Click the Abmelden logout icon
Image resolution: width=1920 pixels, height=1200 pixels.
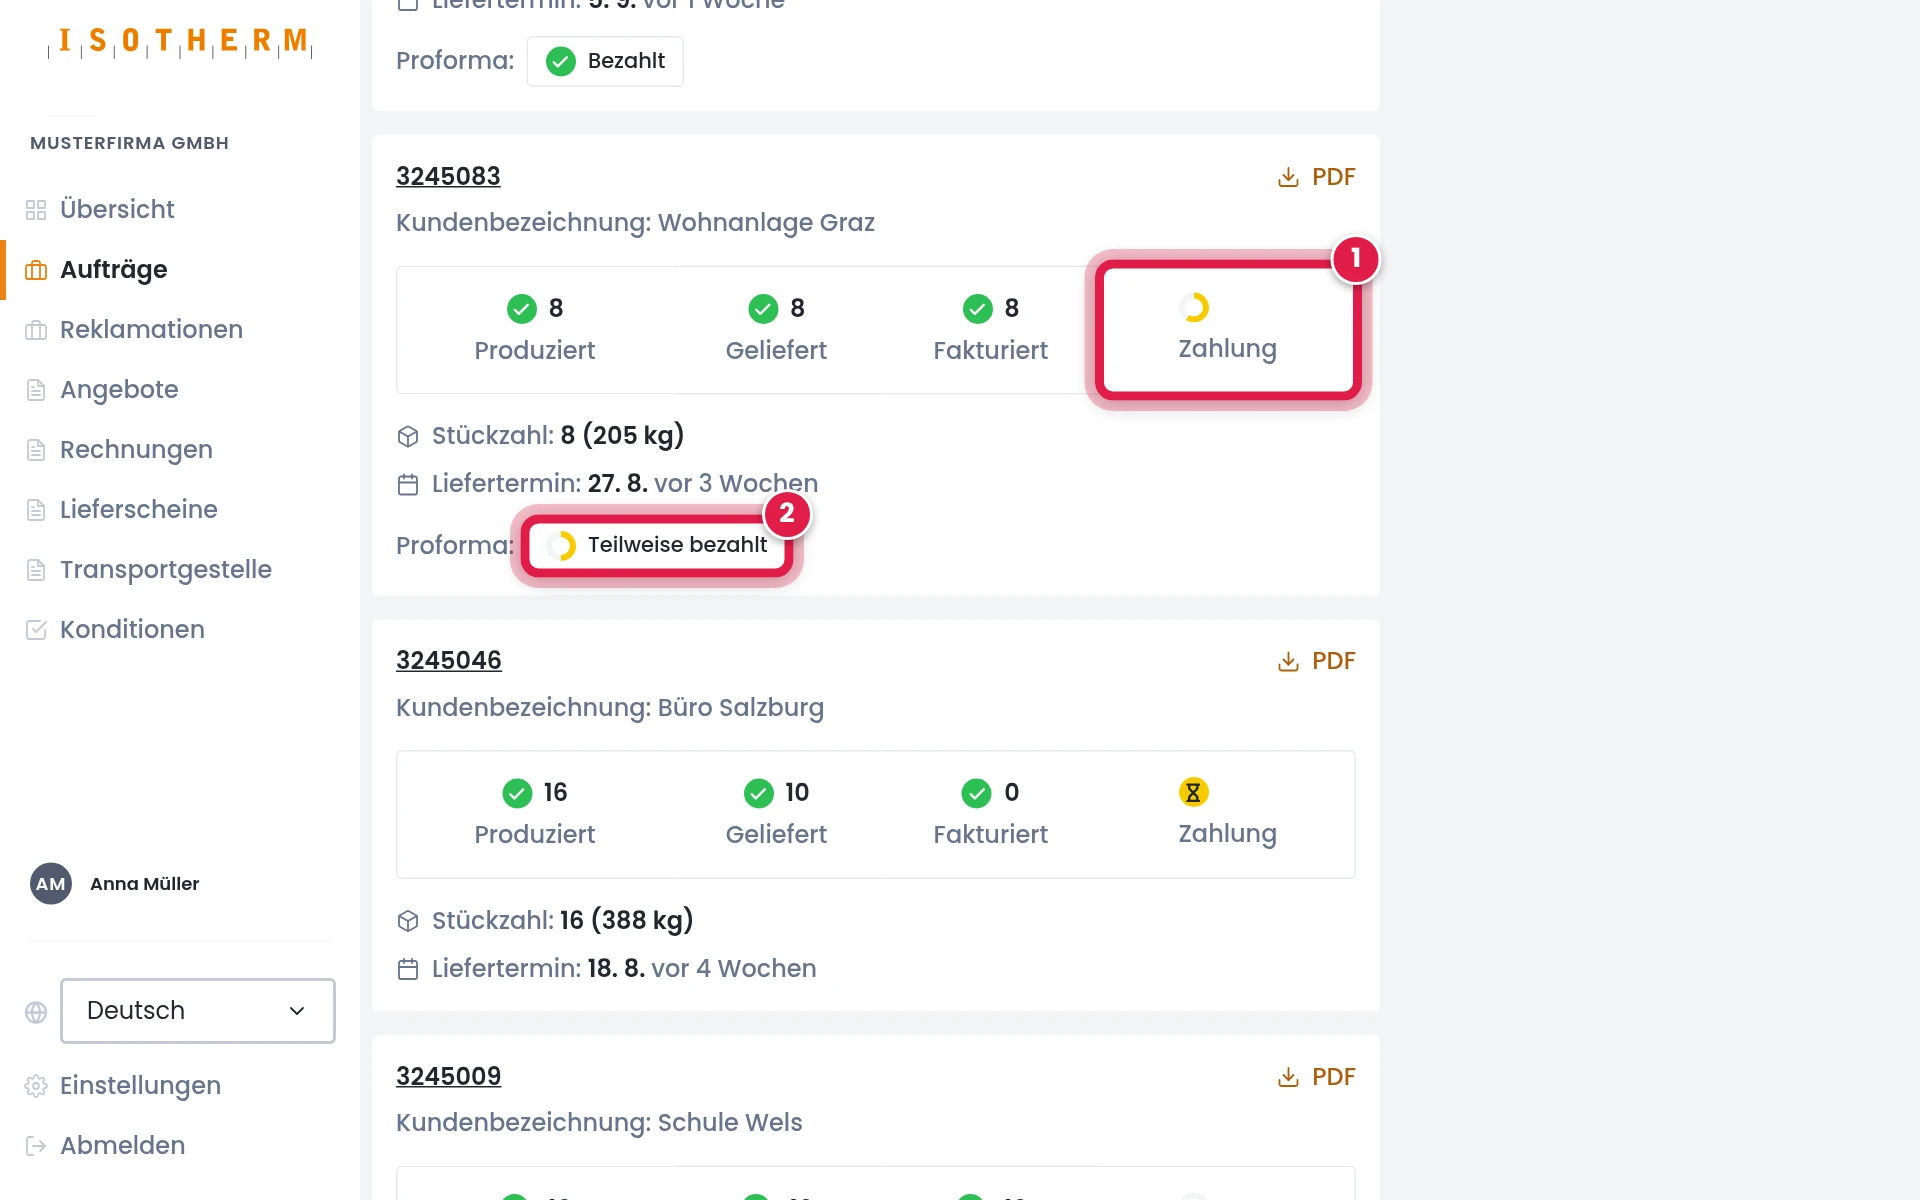(36, 1146)
